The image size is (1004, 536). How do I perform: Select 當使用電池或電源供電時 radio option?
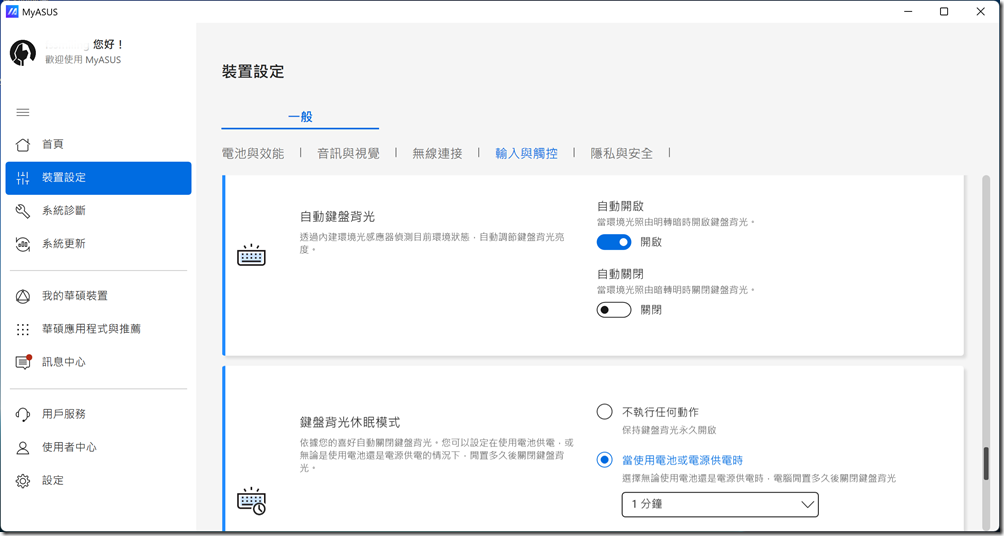point(604,460)
